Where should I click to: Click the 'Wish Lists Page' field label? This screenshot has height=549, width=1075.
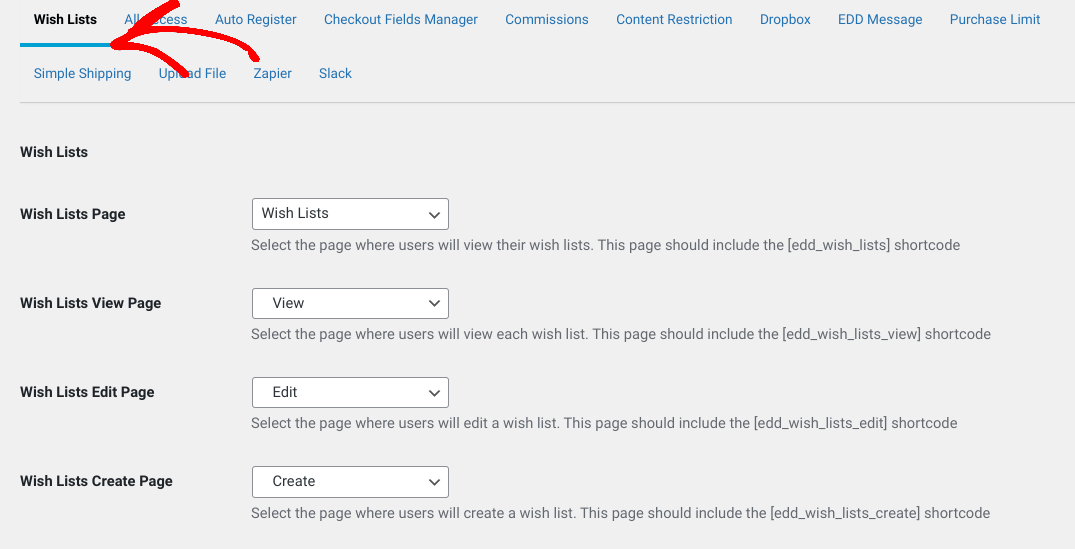73,214
